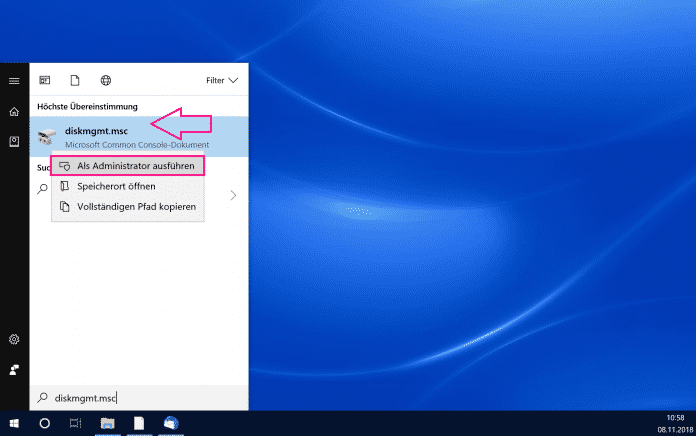Click the feedback person icon in sidebar
Image resolution: width=696 pixels, height=436 pixels.
click(x=14, y=370)
